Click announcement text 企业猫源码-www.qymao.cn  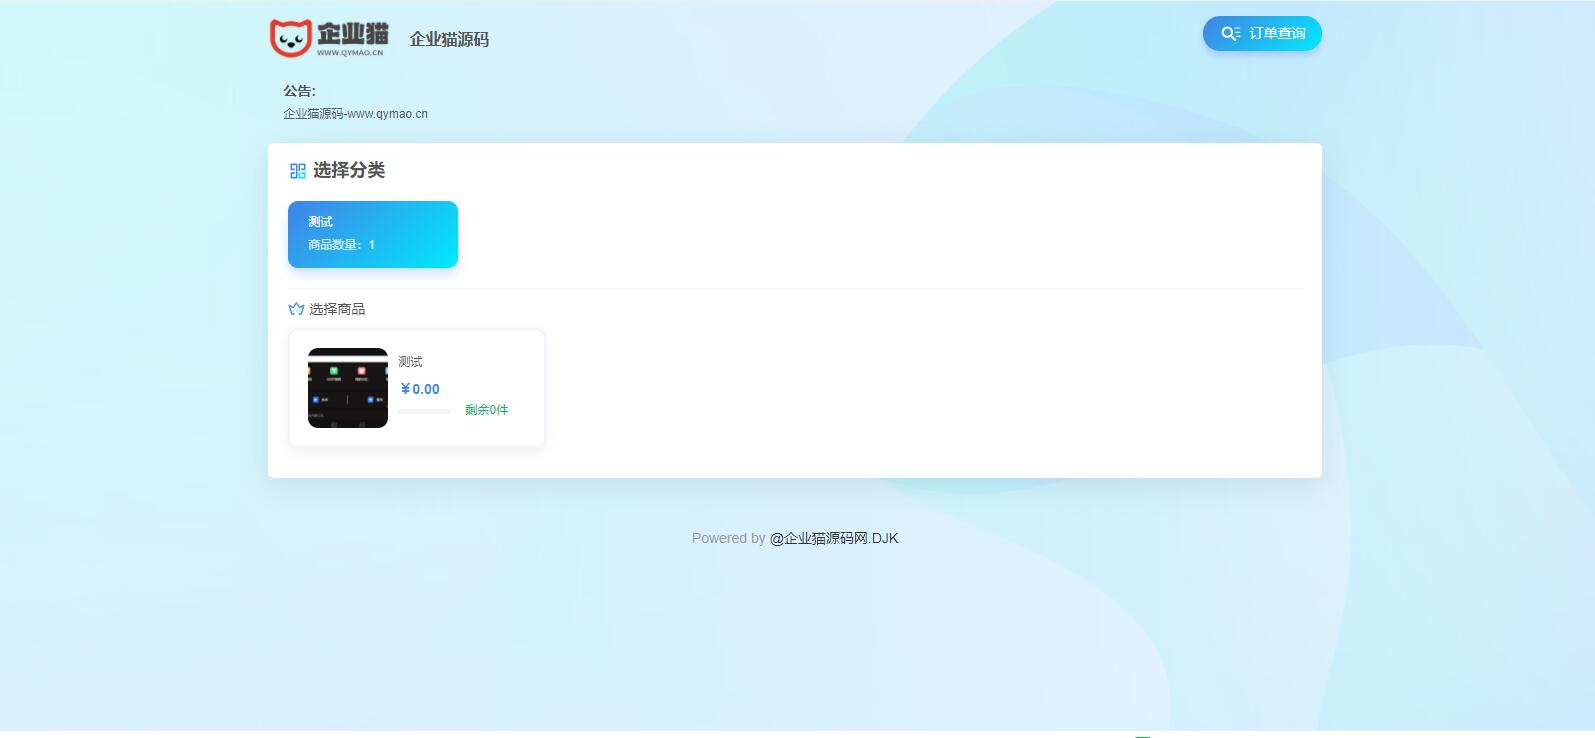click(355, 114)
